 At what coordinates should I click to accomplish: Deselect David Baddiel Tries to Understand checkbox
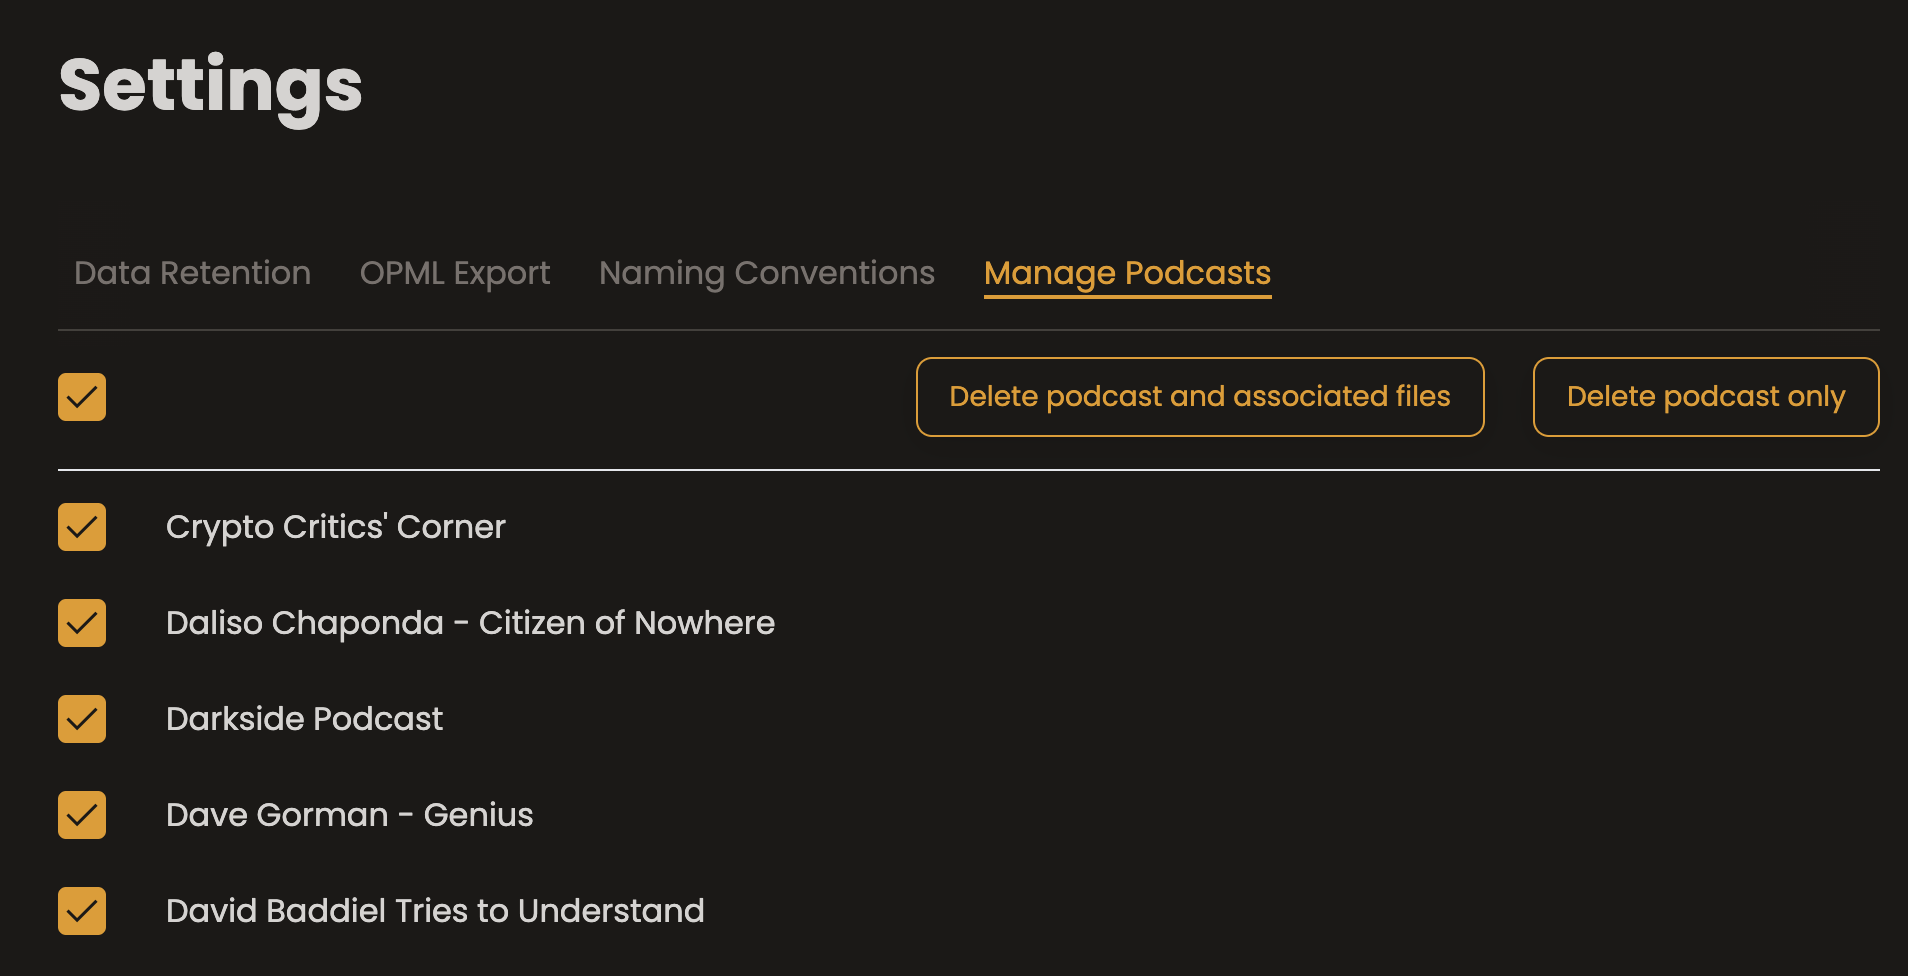coord(82,911)
